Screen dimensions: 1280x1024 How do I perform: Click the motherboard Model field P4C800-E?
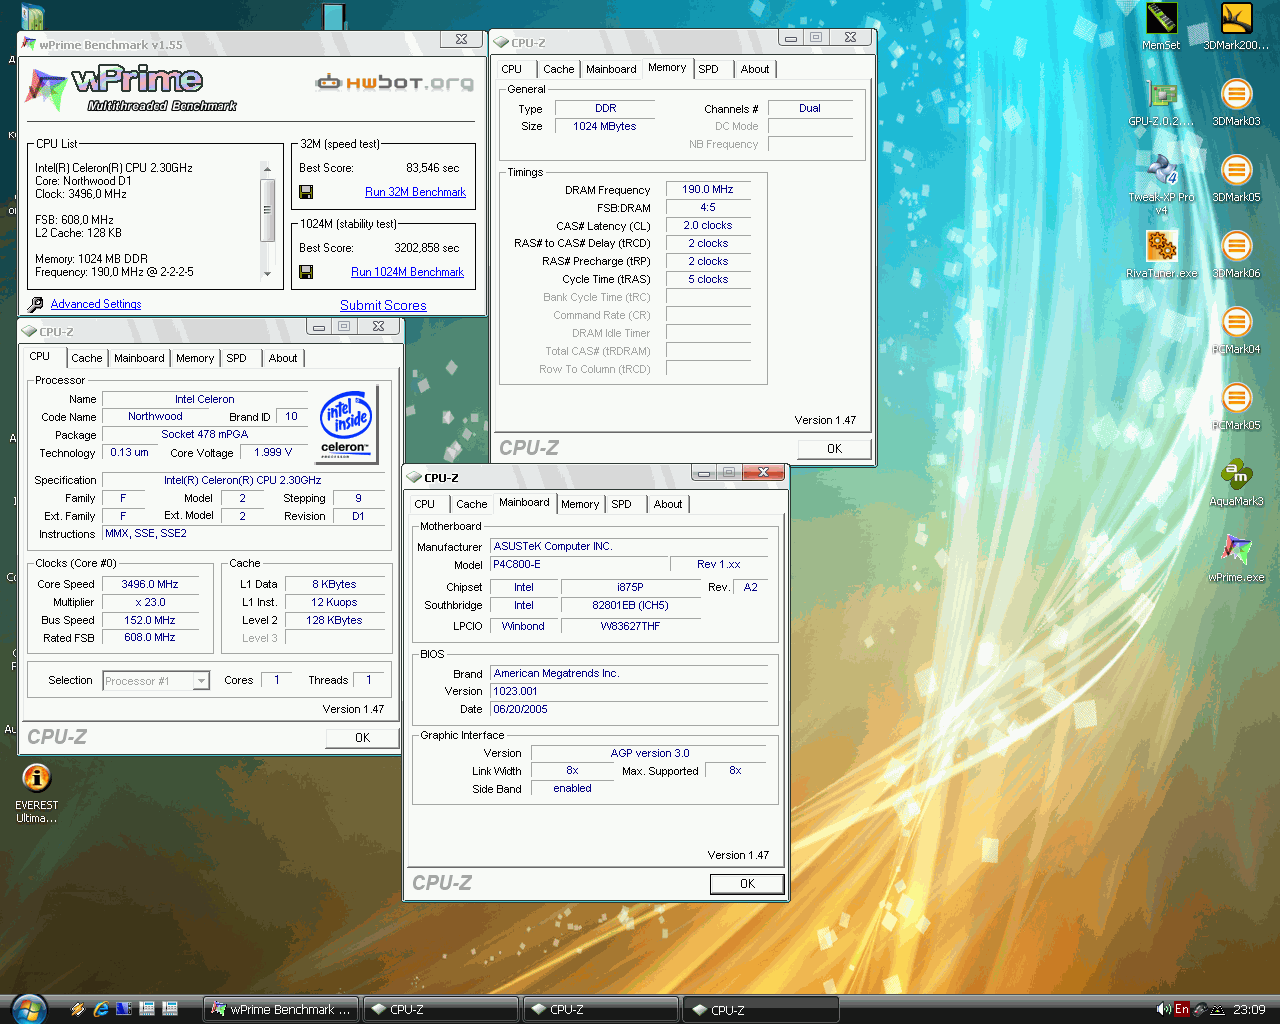click(577, 564)
